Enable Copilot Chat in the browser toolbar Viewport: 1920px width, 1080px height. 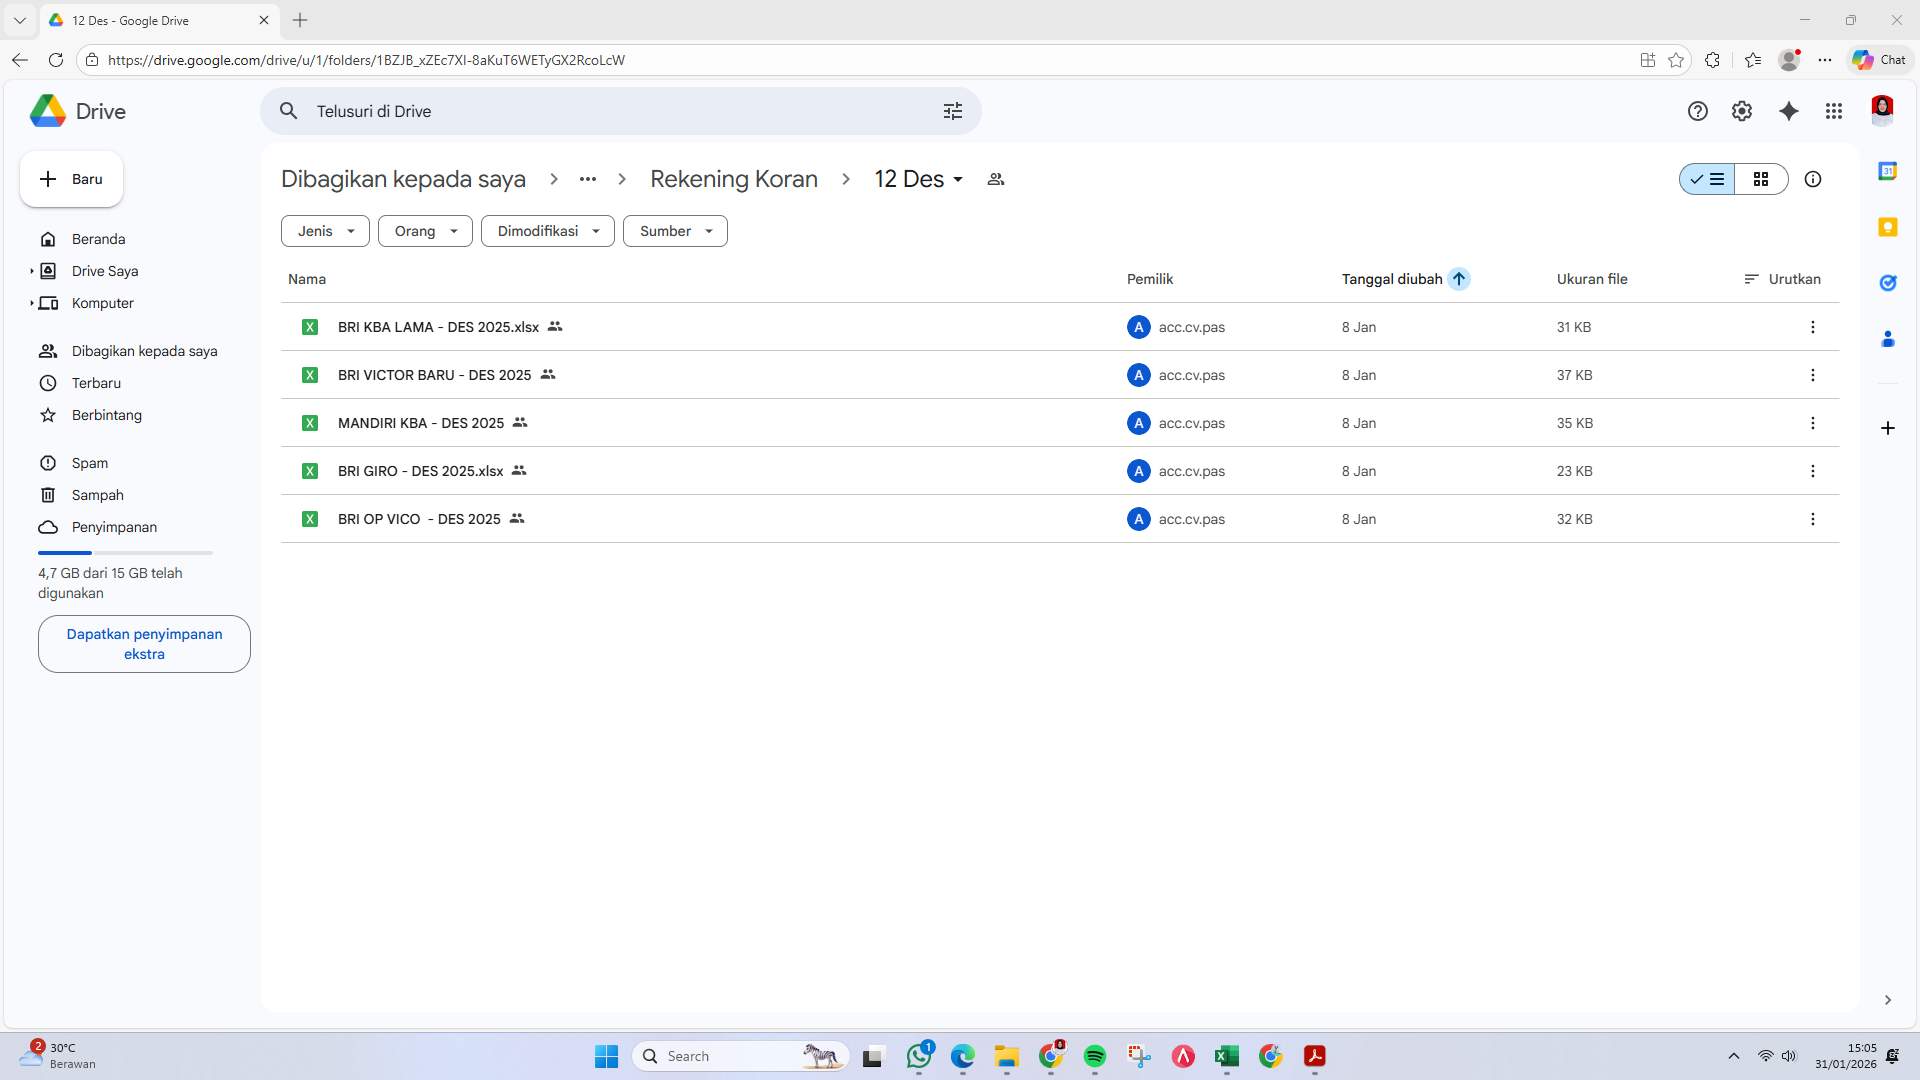(1876, 59)
